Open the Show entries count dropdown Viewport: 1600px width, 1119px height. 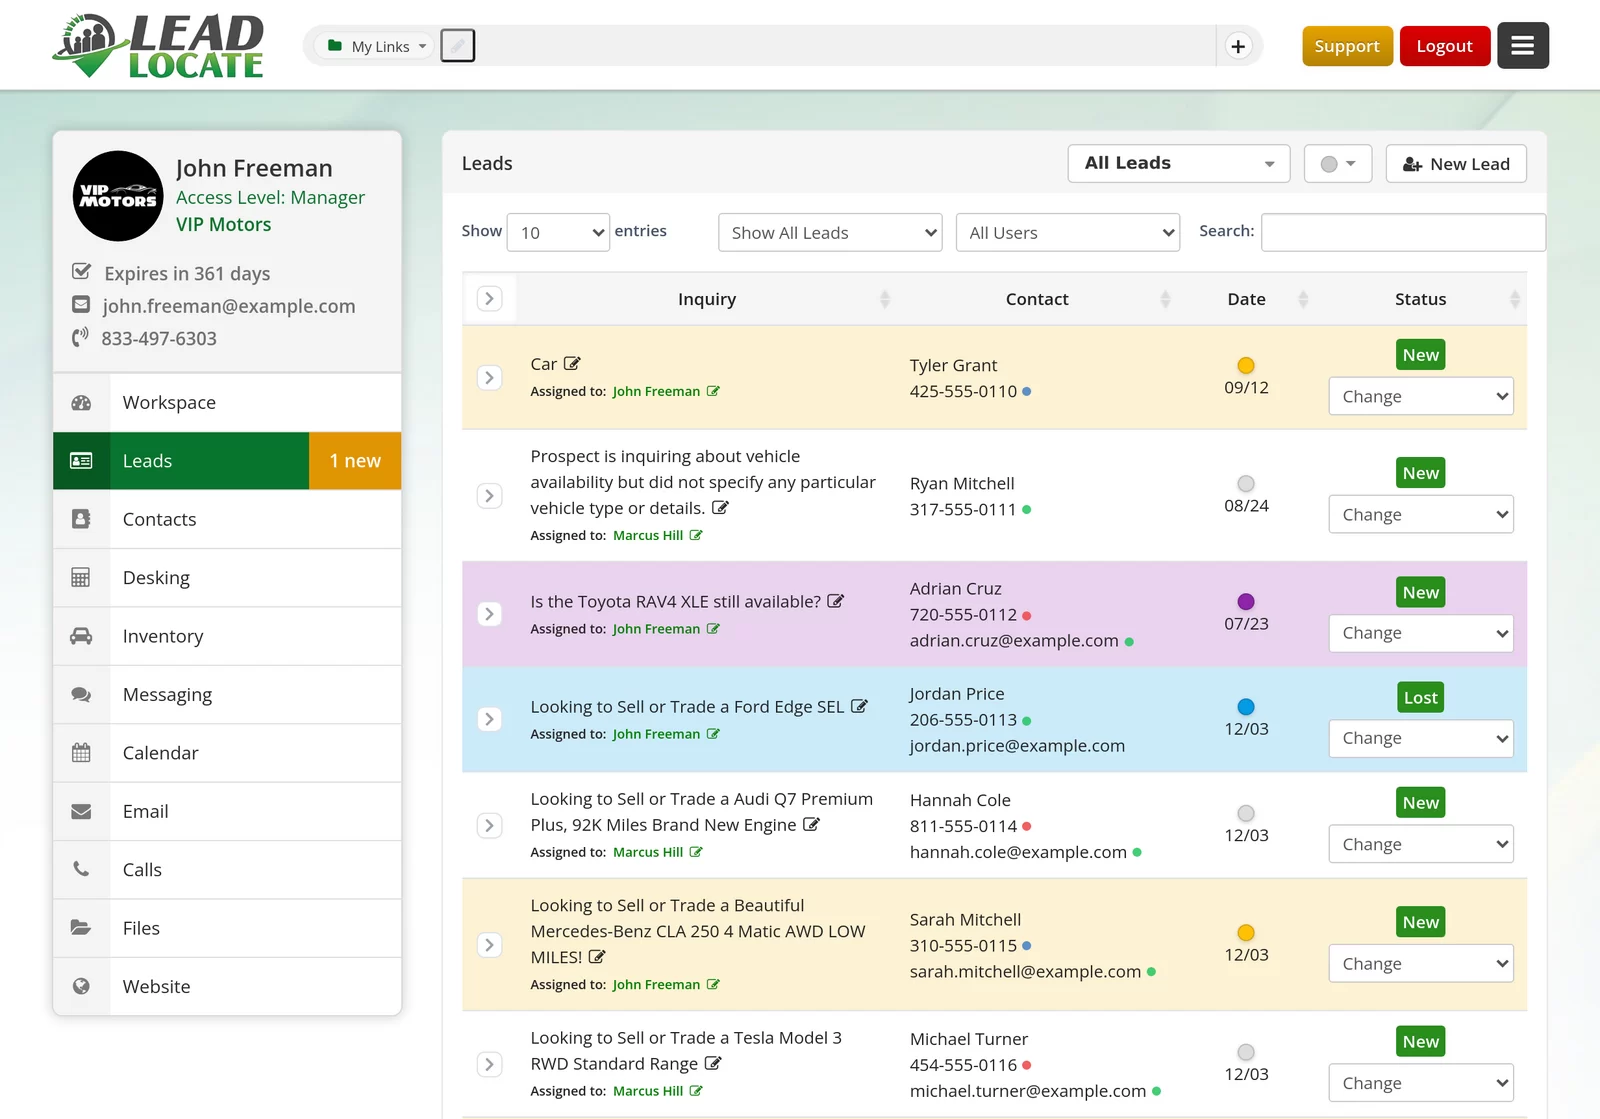pos(558,232)
